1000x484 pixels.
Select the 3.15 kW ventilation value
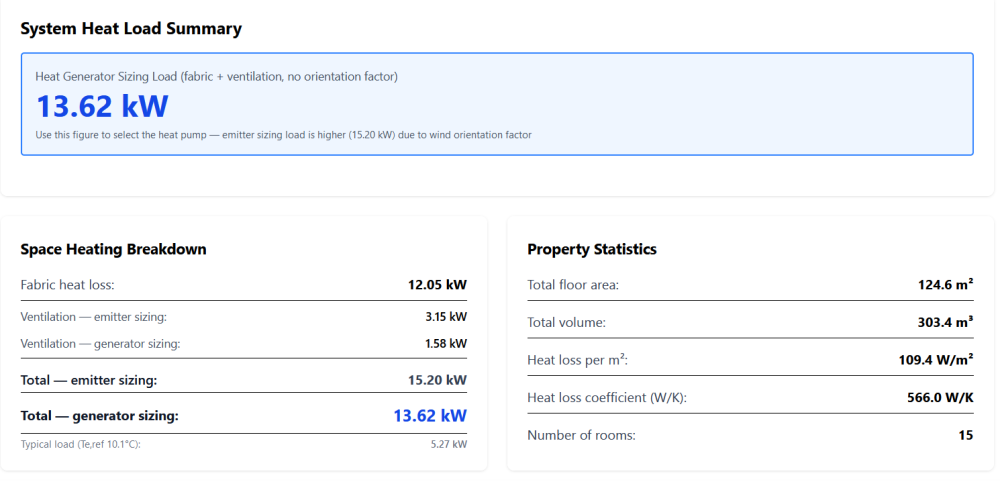445,317
